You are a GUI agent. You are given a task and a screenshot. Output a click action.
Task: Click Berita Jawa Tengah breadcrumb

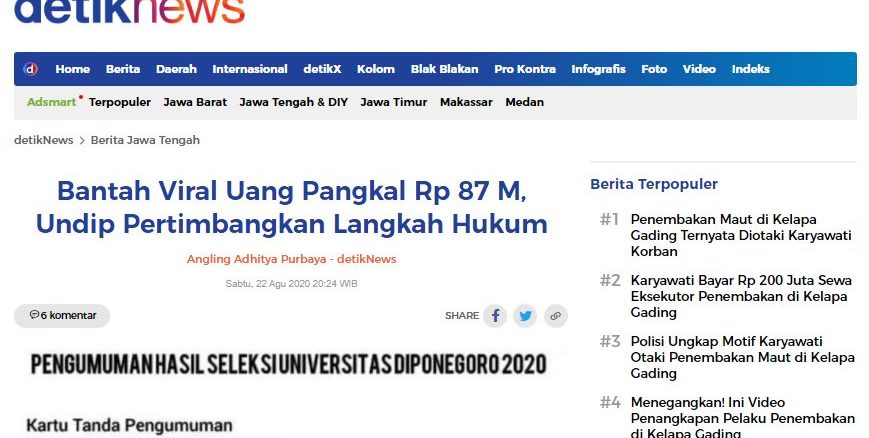(145, 140)
